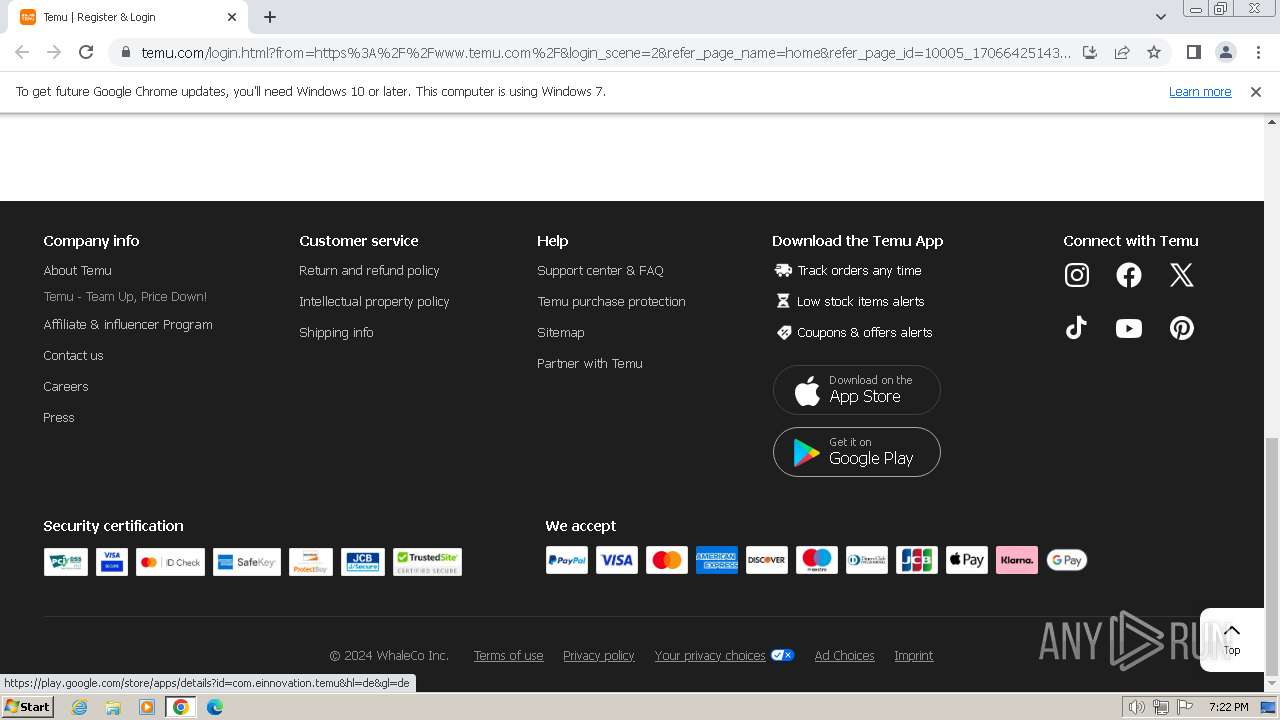The image size is (1280, 720).
Task: Click the American Express SafeKey badge
Action: coord(247,562)
